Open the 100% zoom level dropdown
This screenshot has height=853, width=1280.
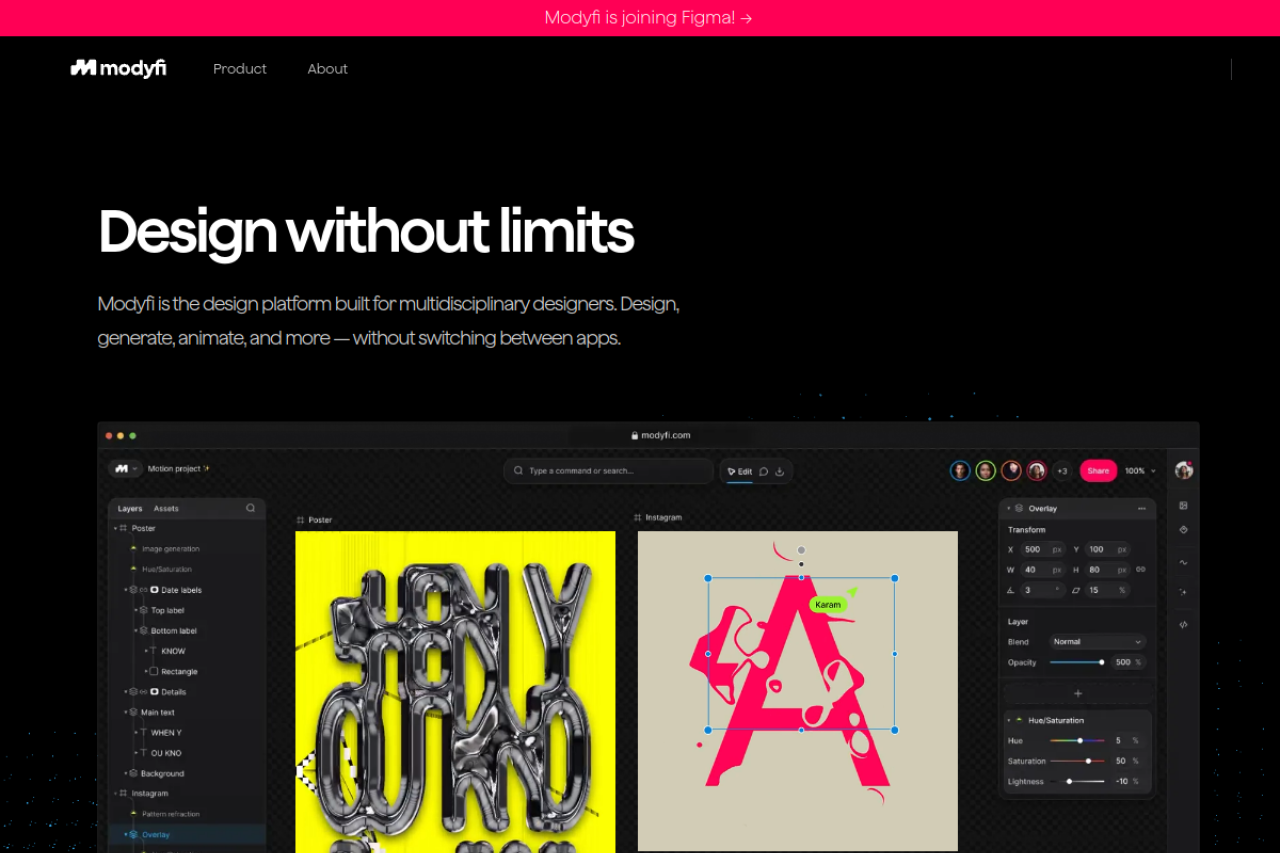1140,471
